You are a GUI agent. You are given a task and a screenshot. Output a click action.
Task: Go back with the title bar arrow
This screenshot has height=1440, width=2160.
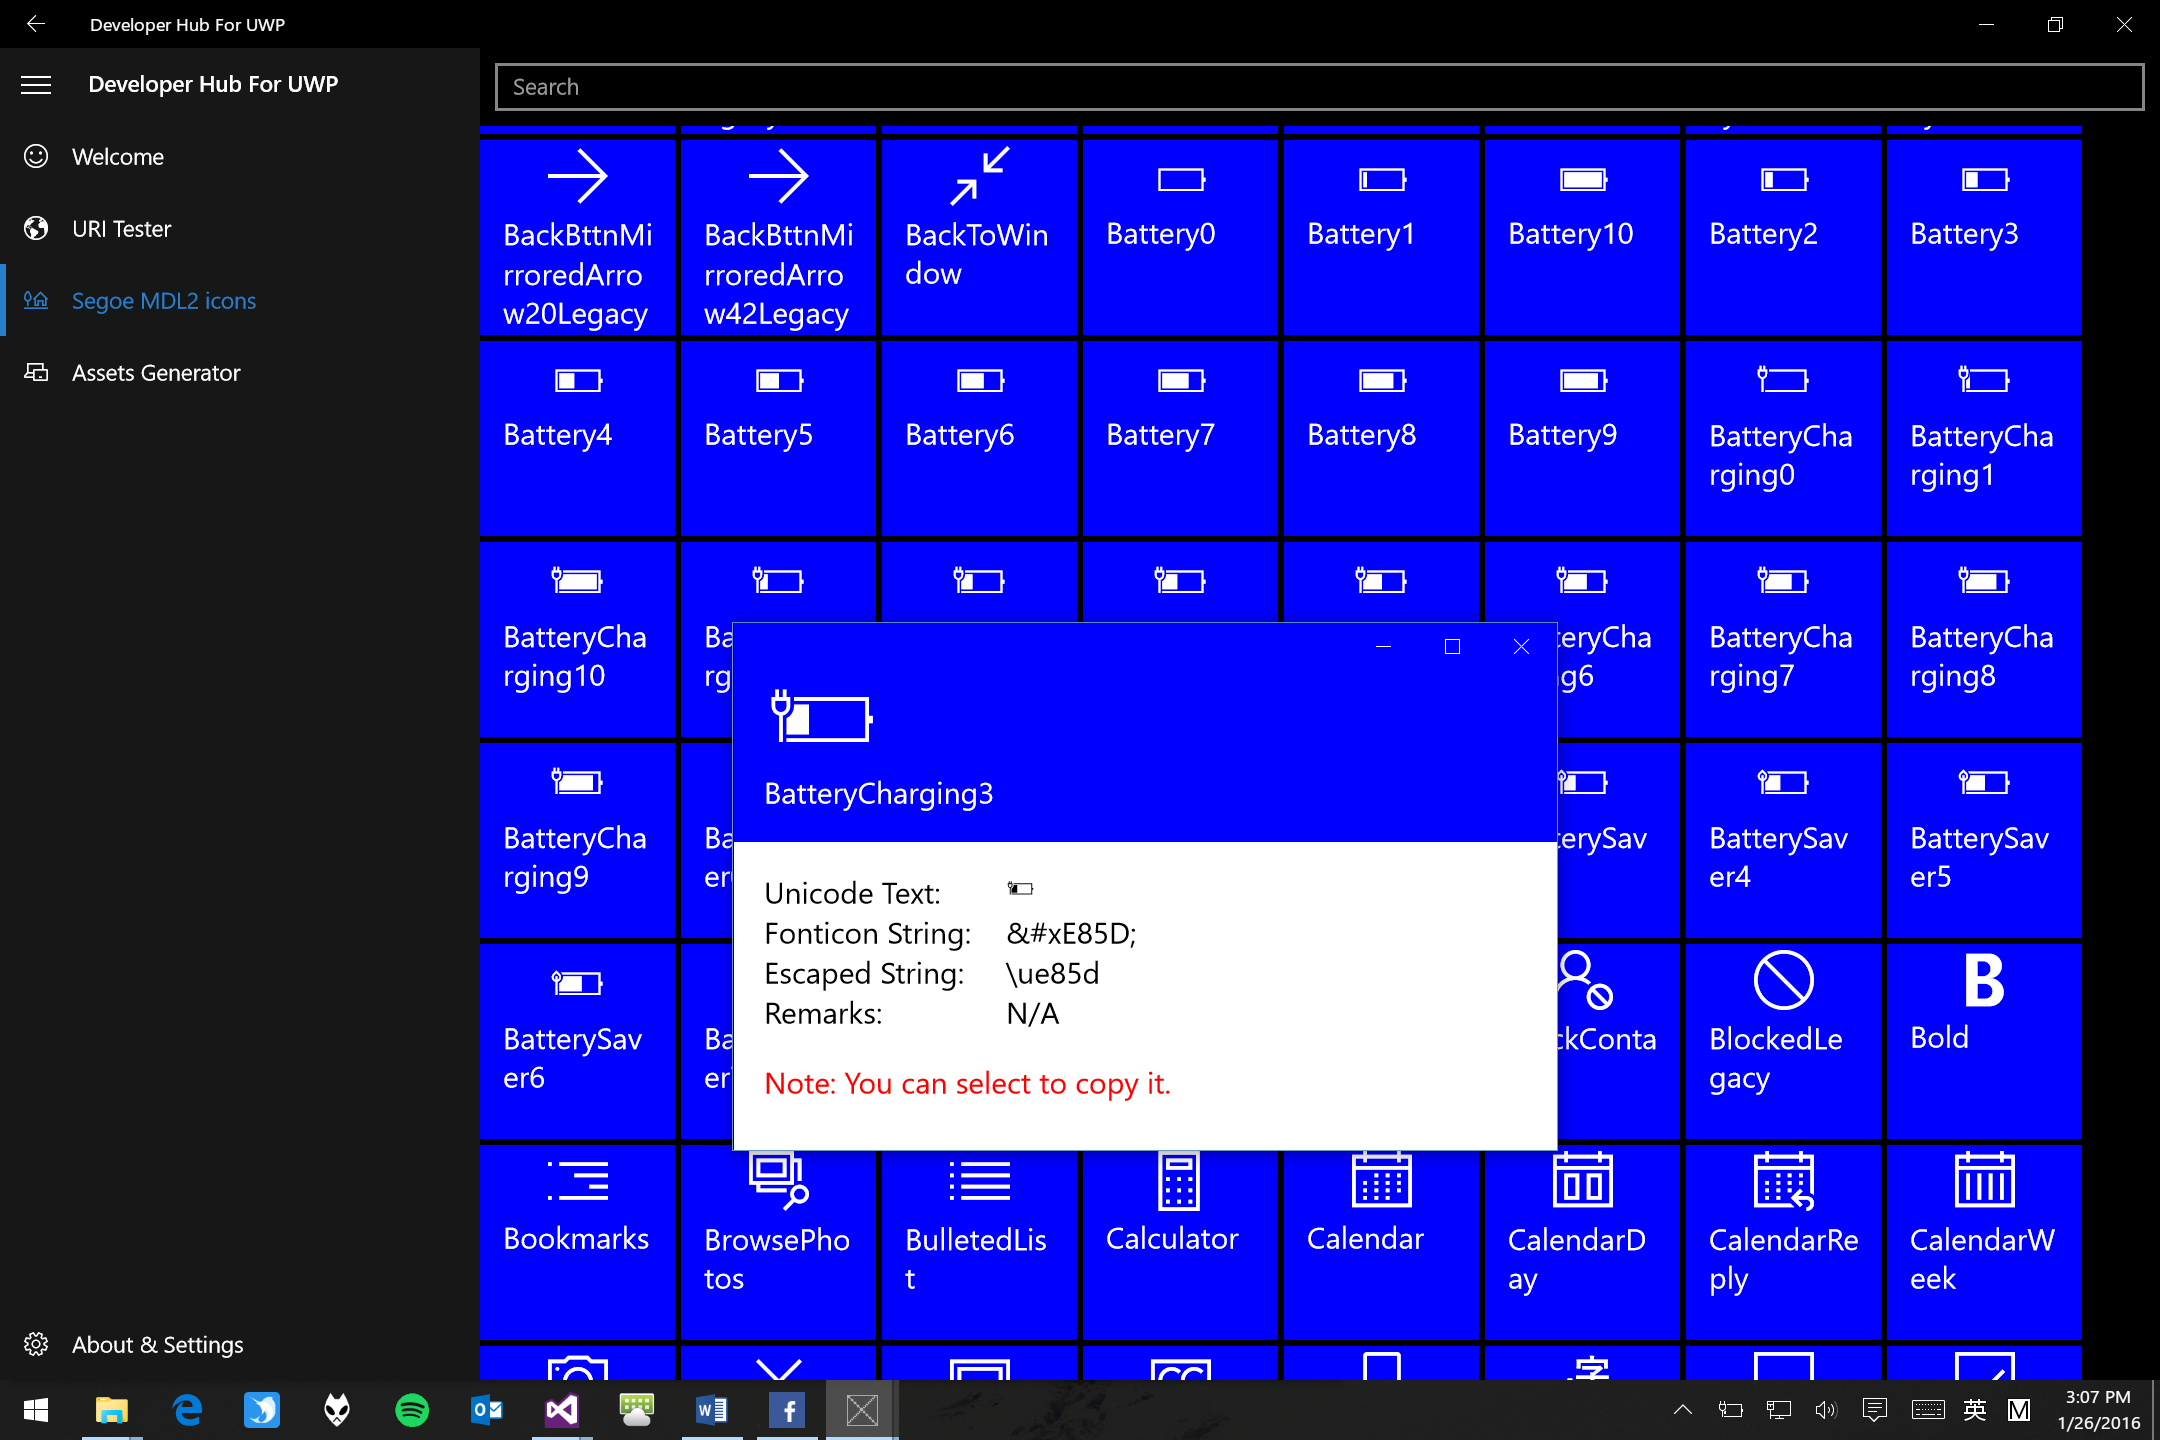[36, 24]
